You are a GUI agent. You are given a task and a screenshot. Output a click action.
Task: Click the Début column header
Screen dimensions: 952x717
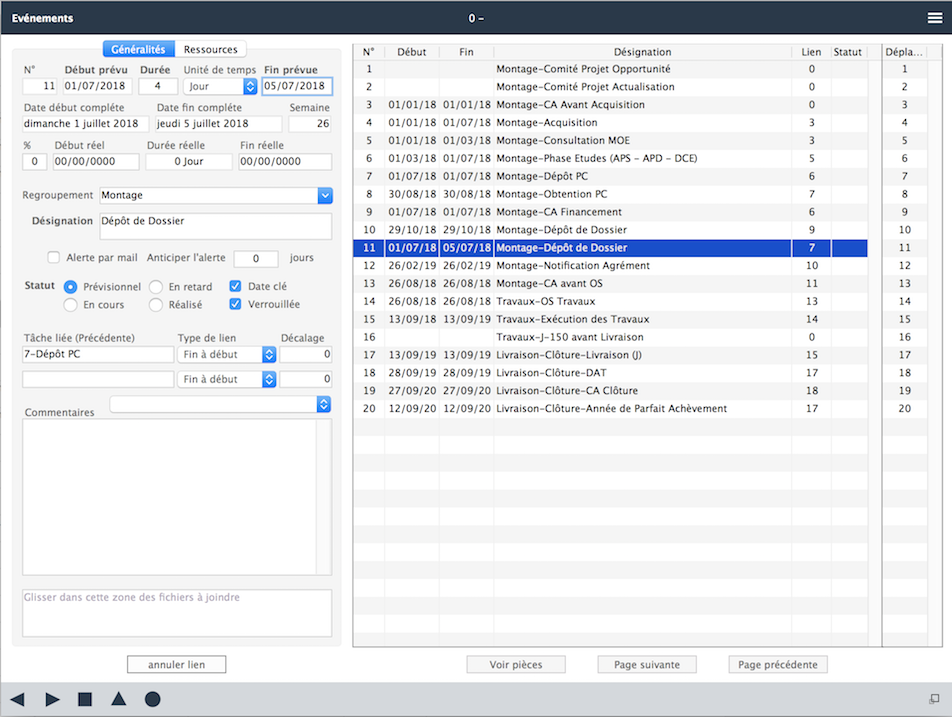click(412, 52)
